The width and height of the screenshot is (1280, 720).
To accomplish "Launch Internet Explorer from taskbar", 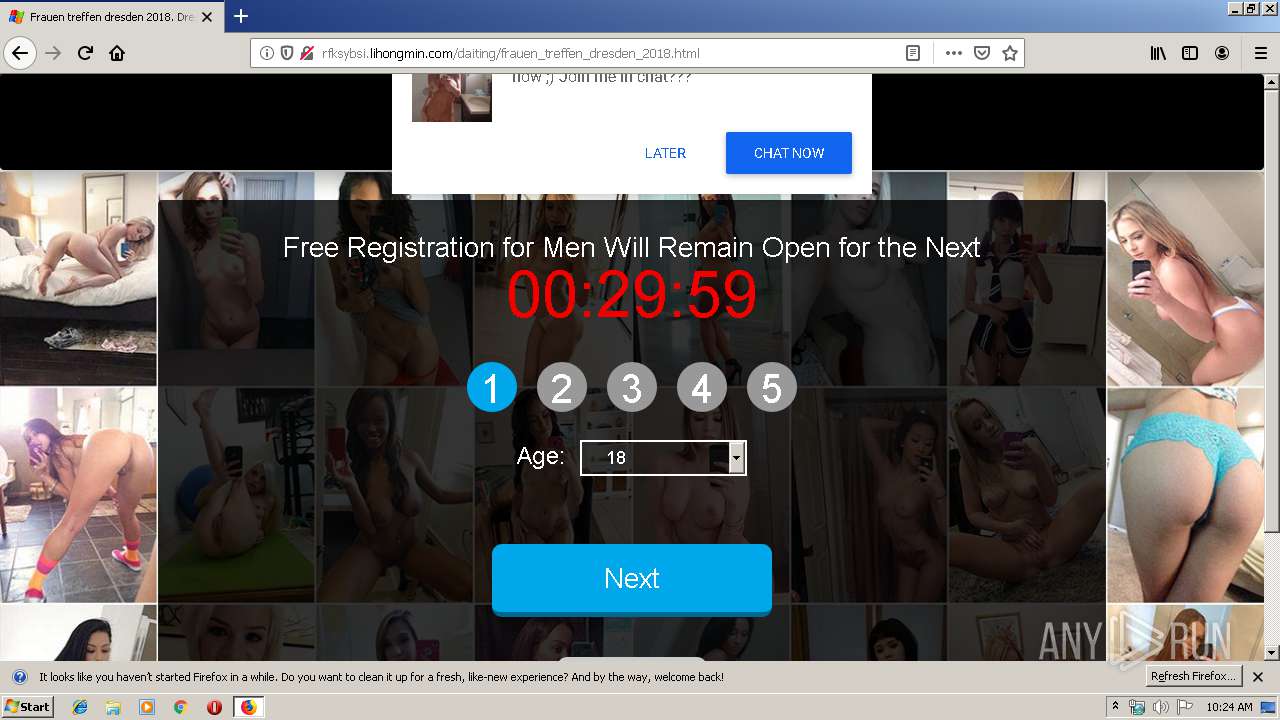I will point(80,707).
